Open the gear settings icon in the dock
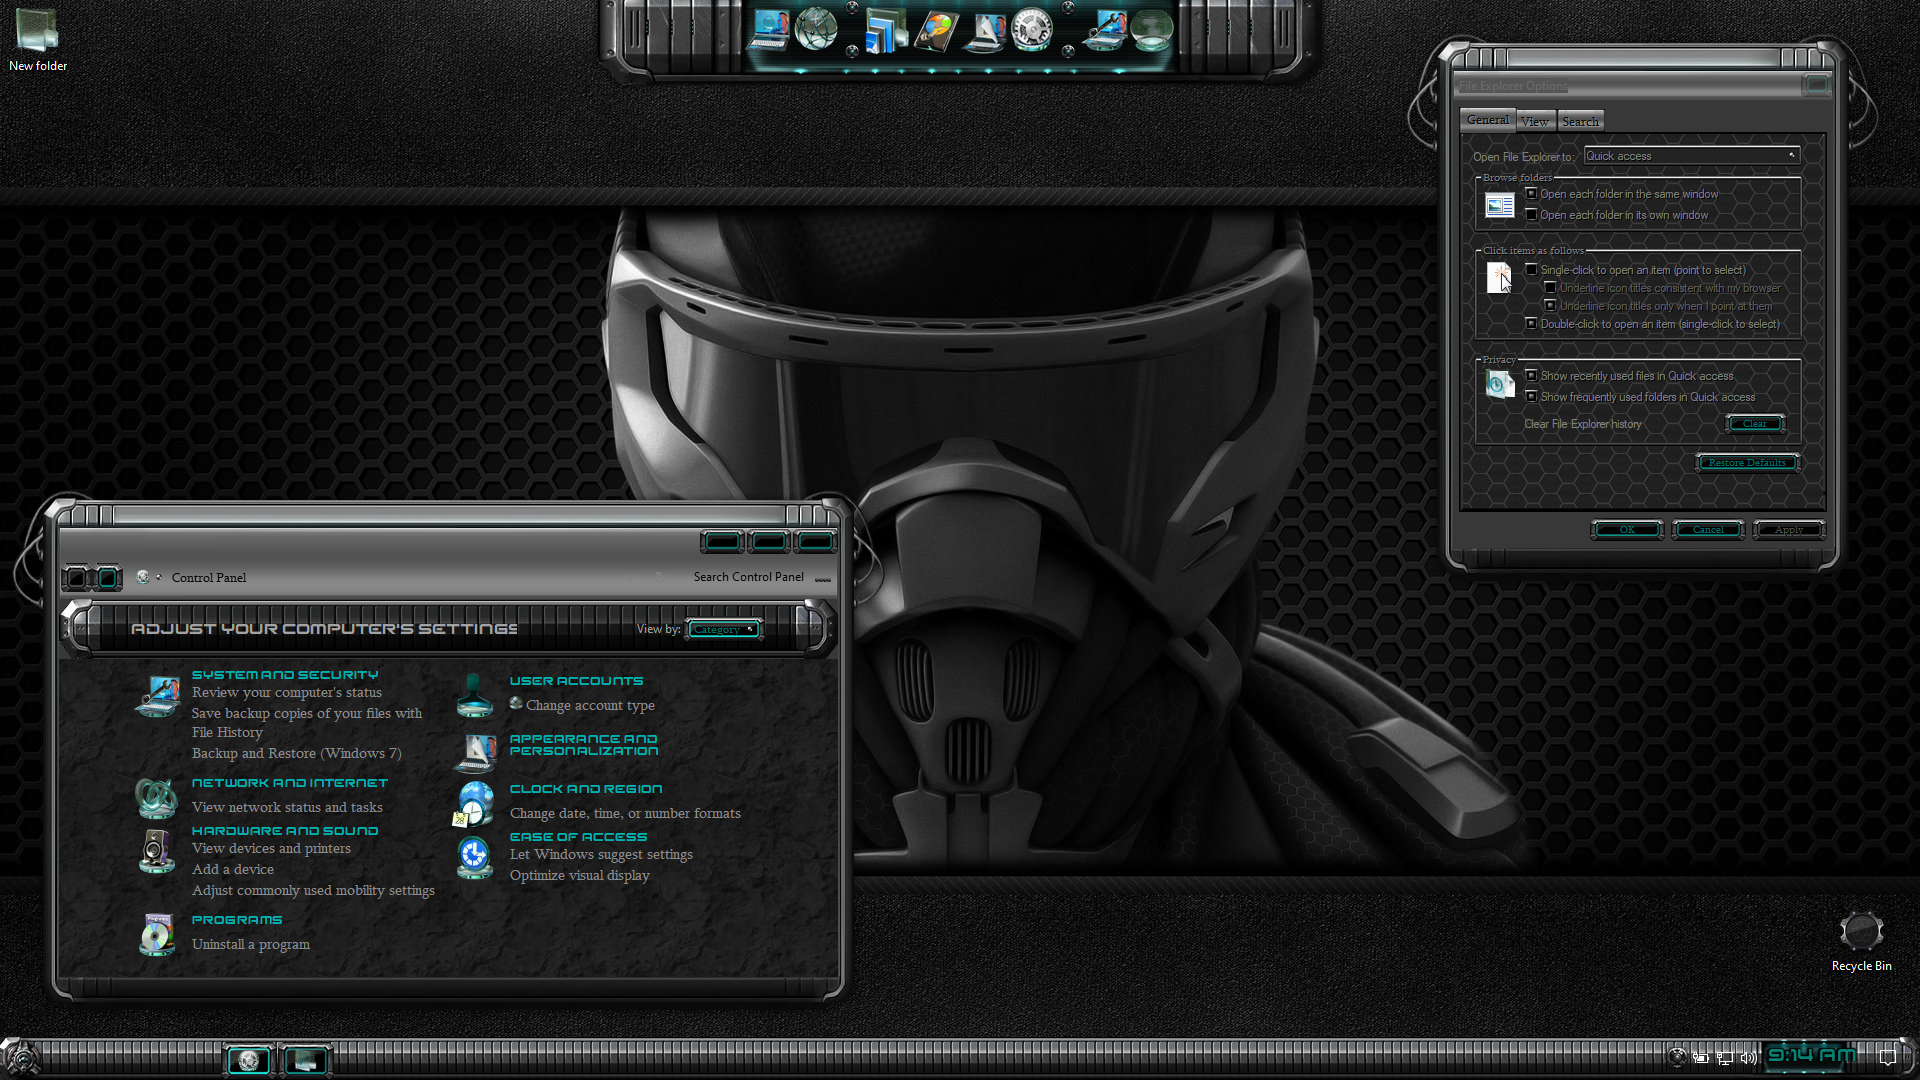The width and height of the screenshot is (1920, 1080). tap(1031, 30)
